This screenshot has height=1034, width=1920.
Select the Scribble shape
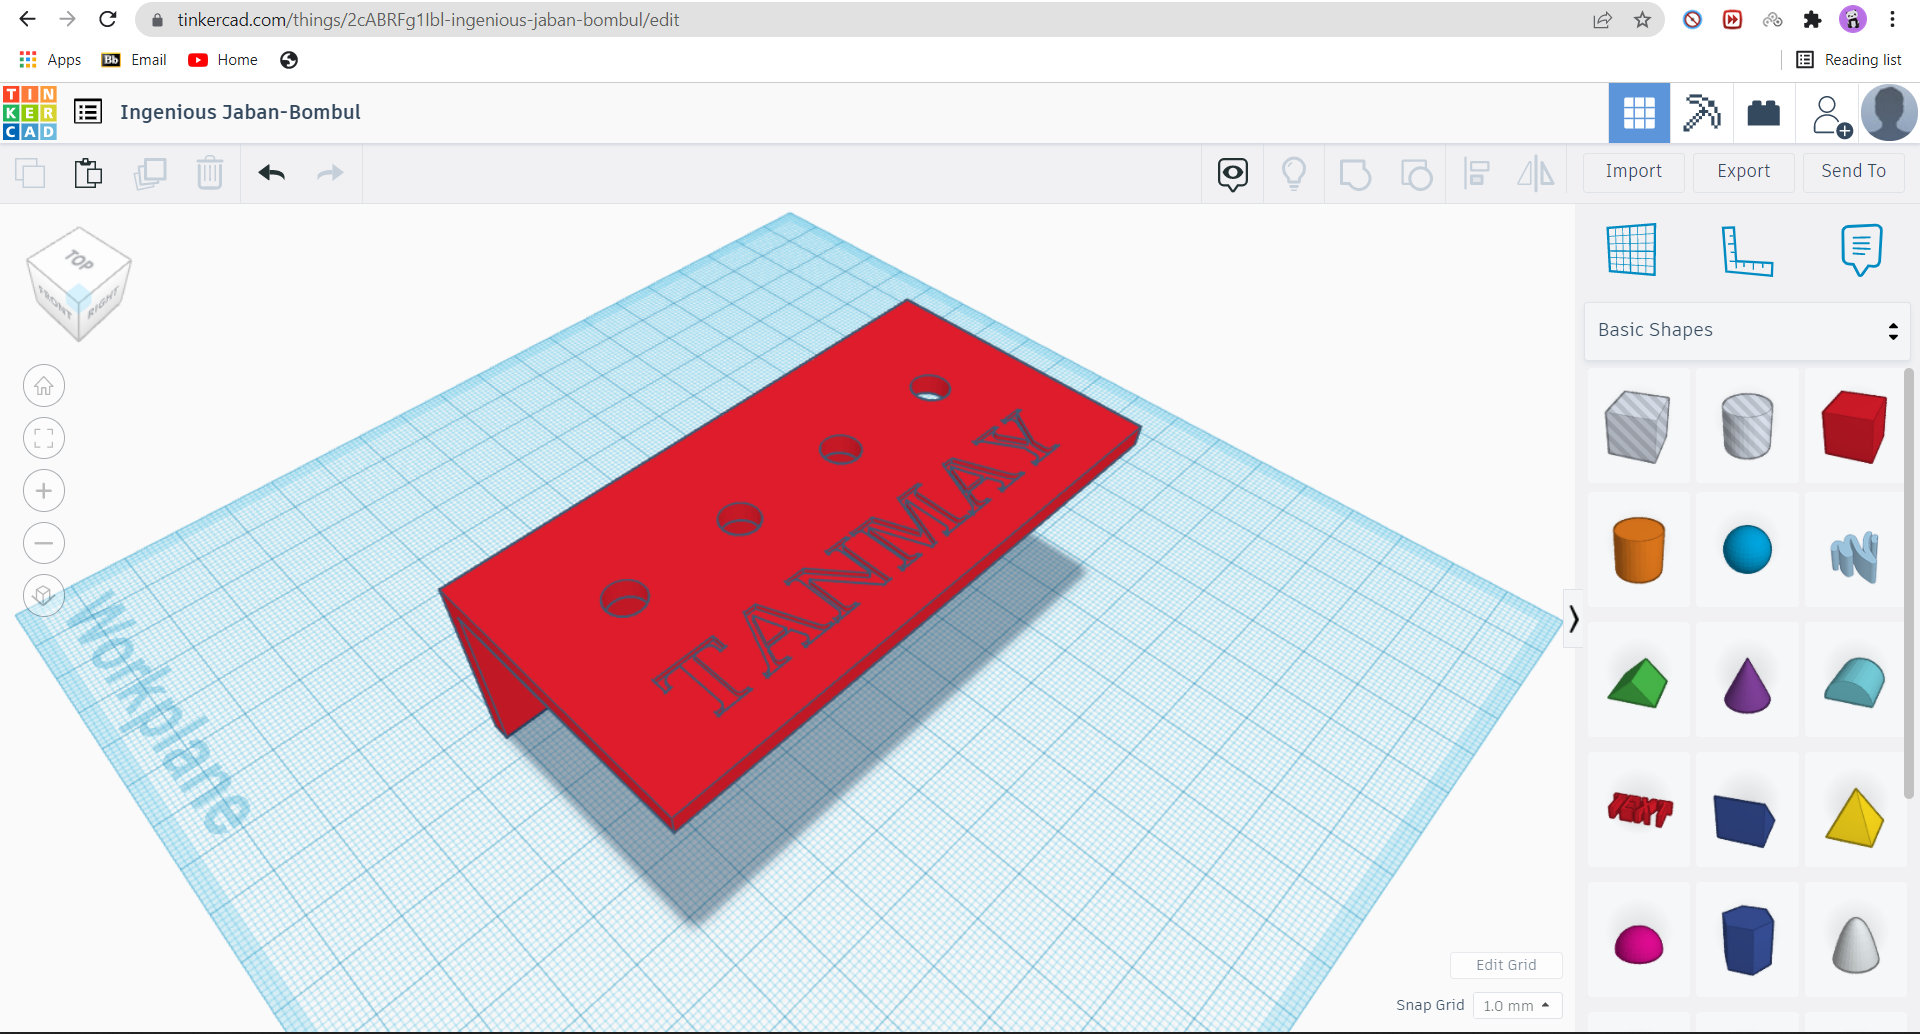1855,555
